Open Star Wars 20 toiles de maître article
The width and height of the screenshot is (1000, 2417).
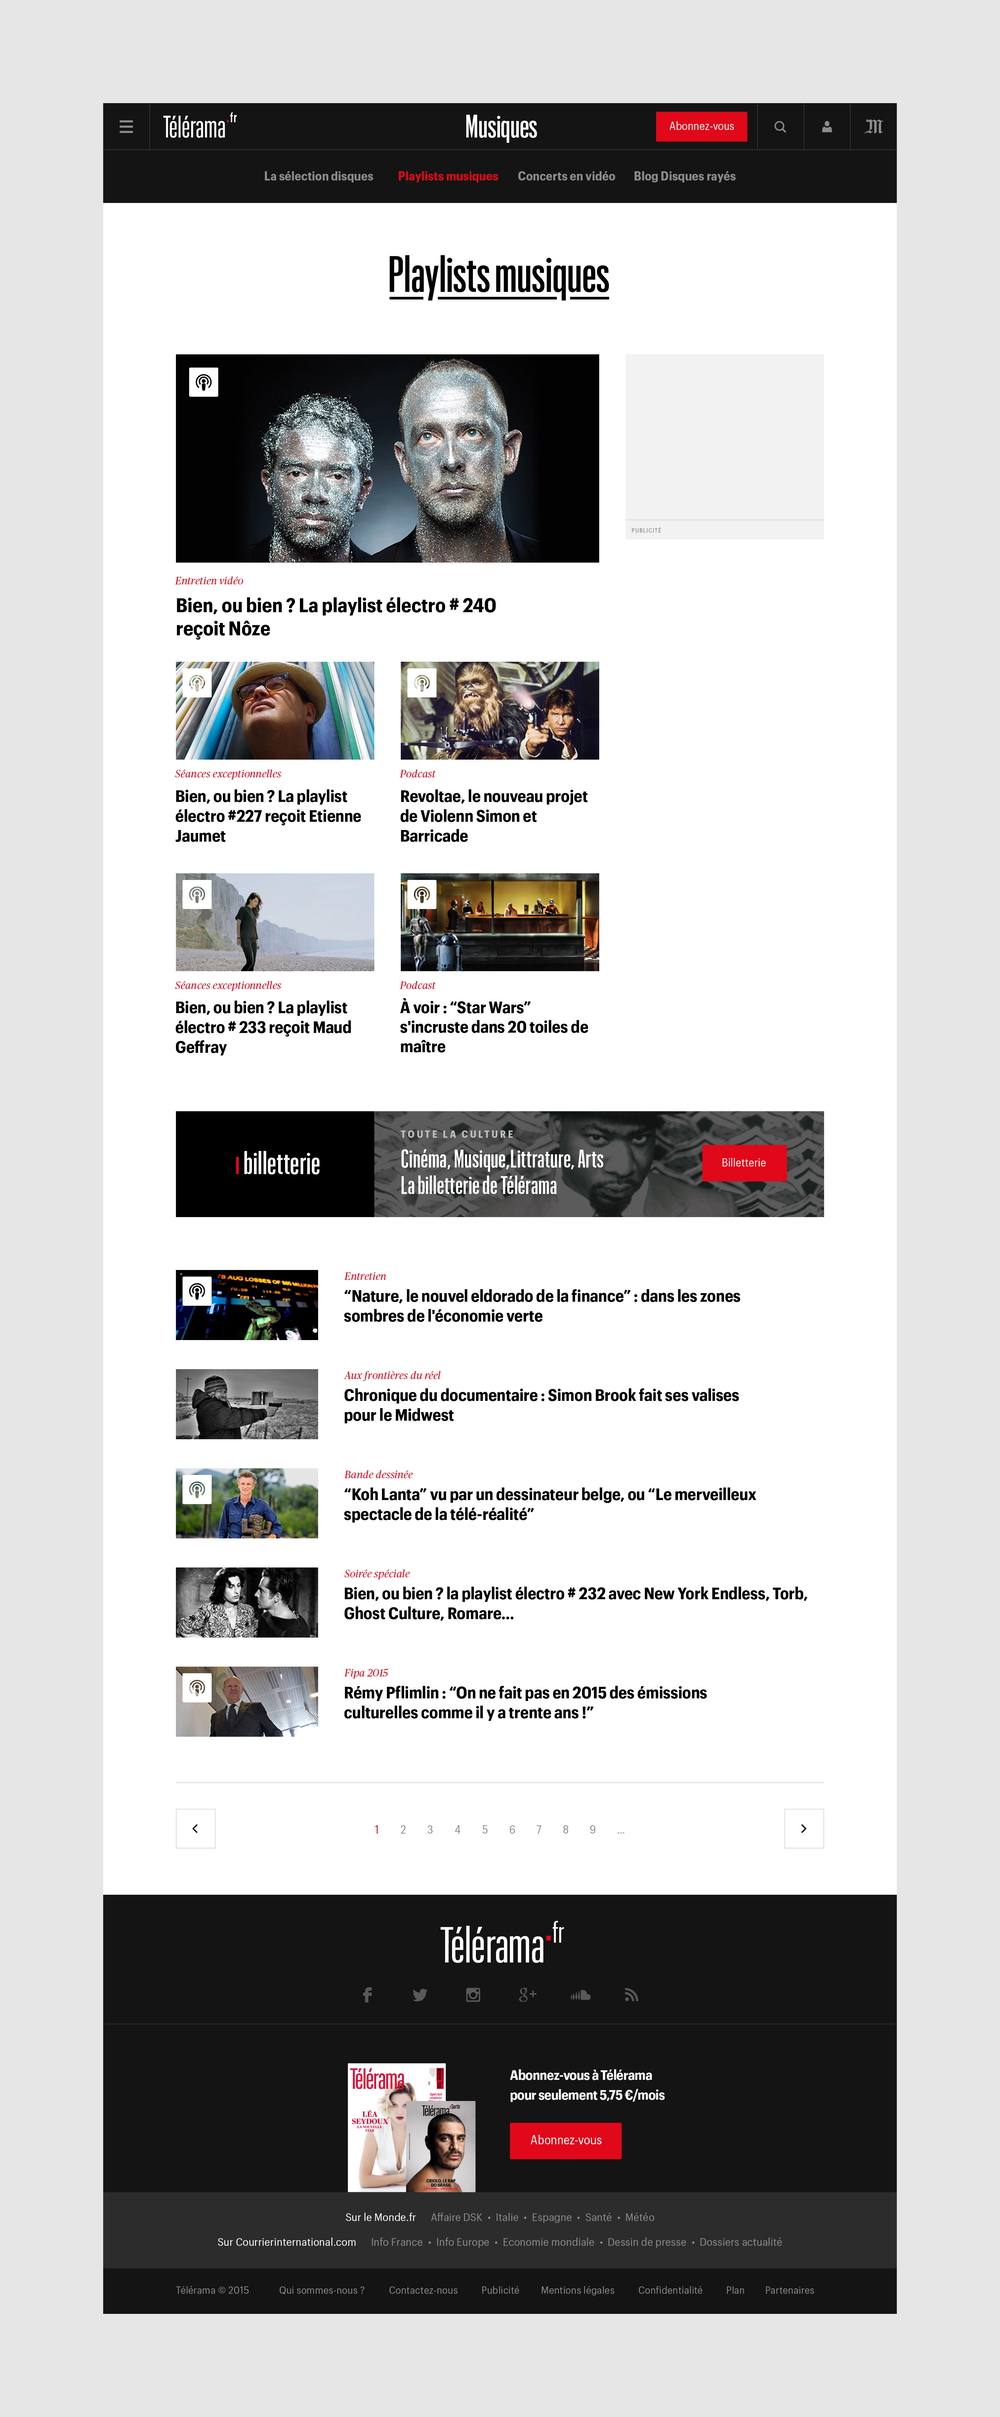point(494,1027)
